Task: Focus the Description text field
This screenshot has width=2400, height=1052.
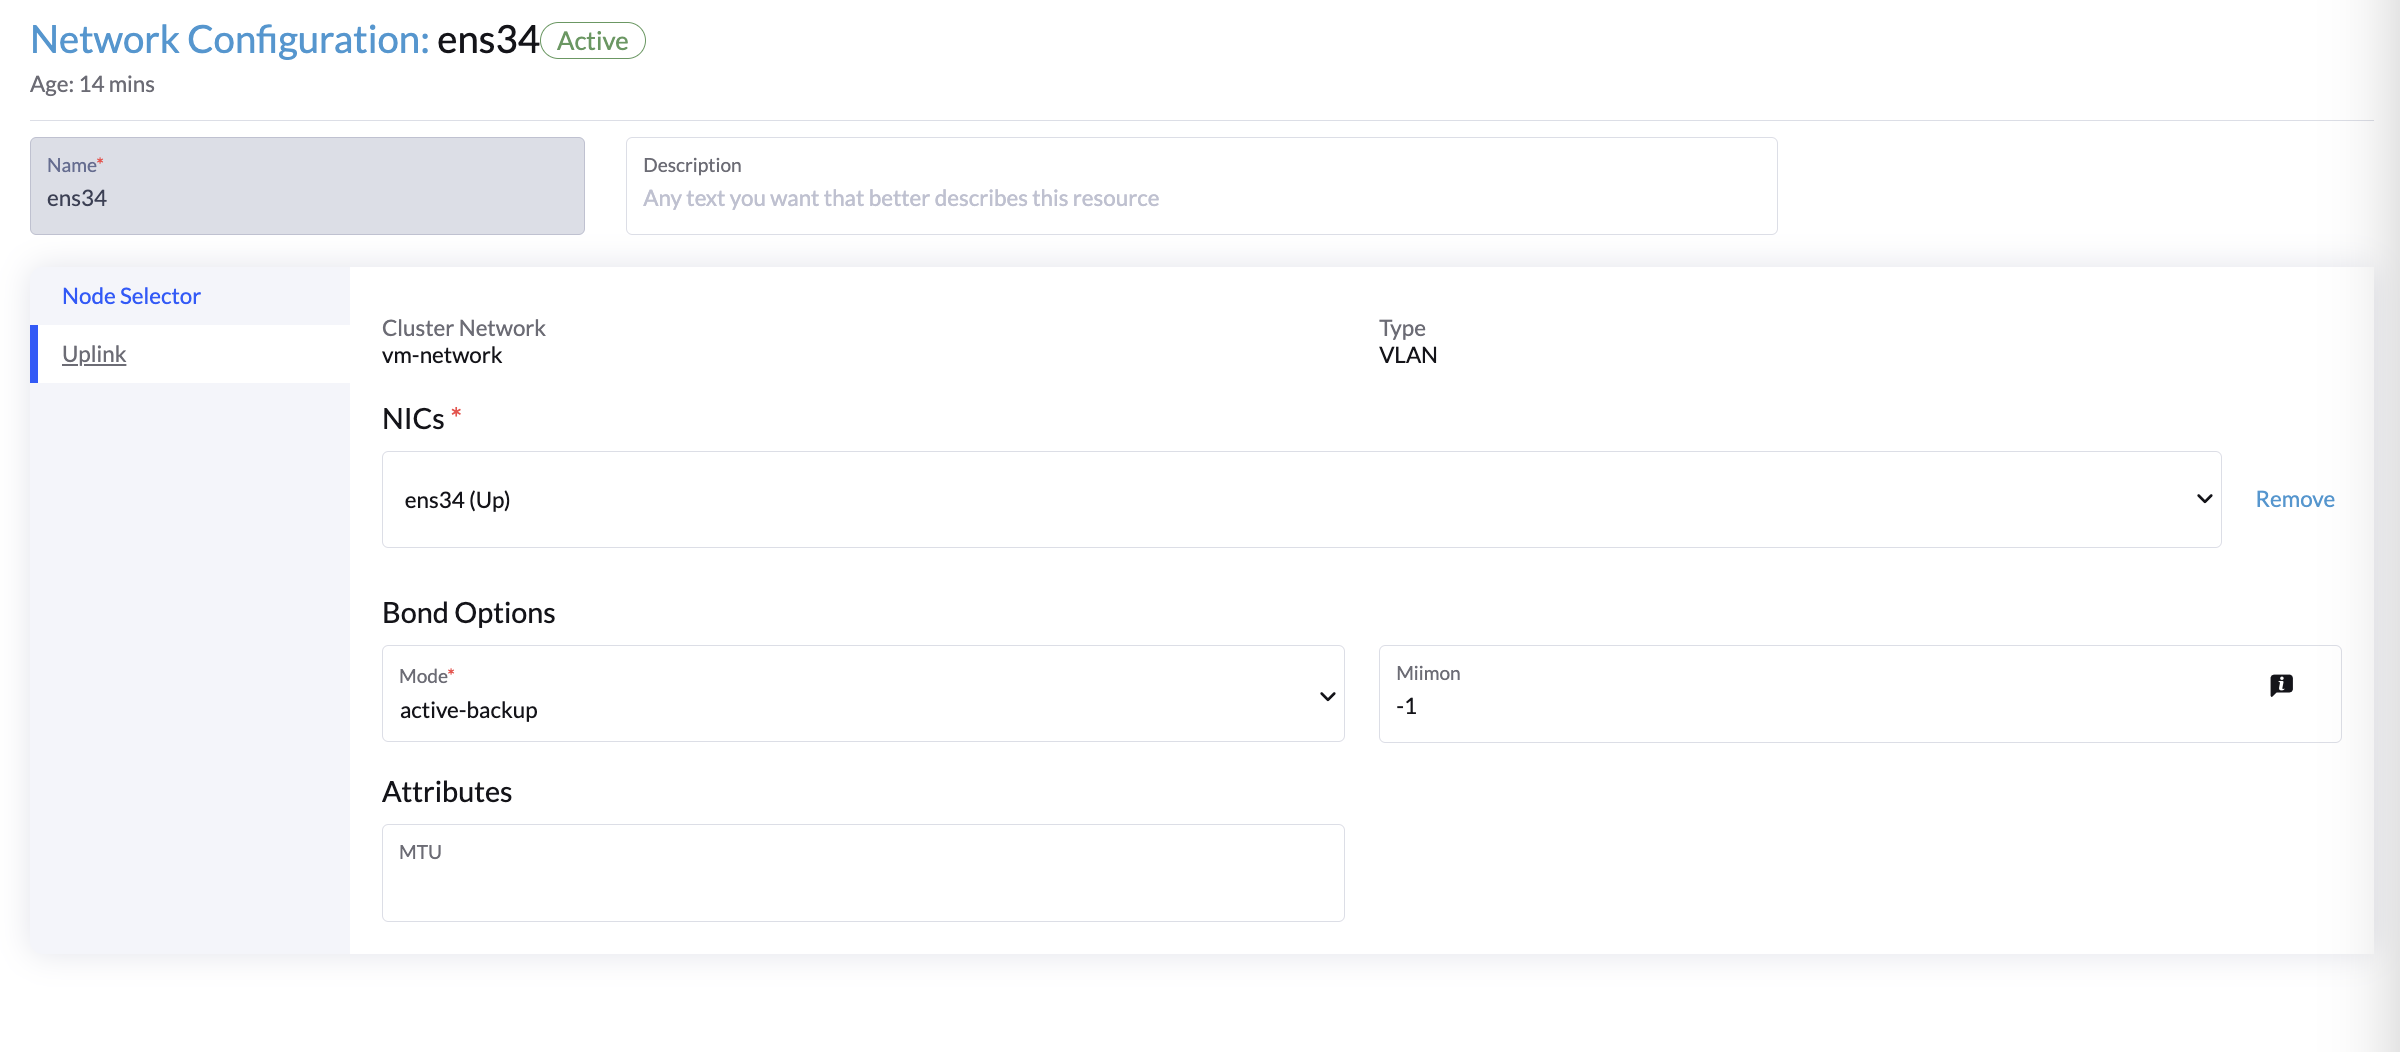Action: coord(1200,198)
